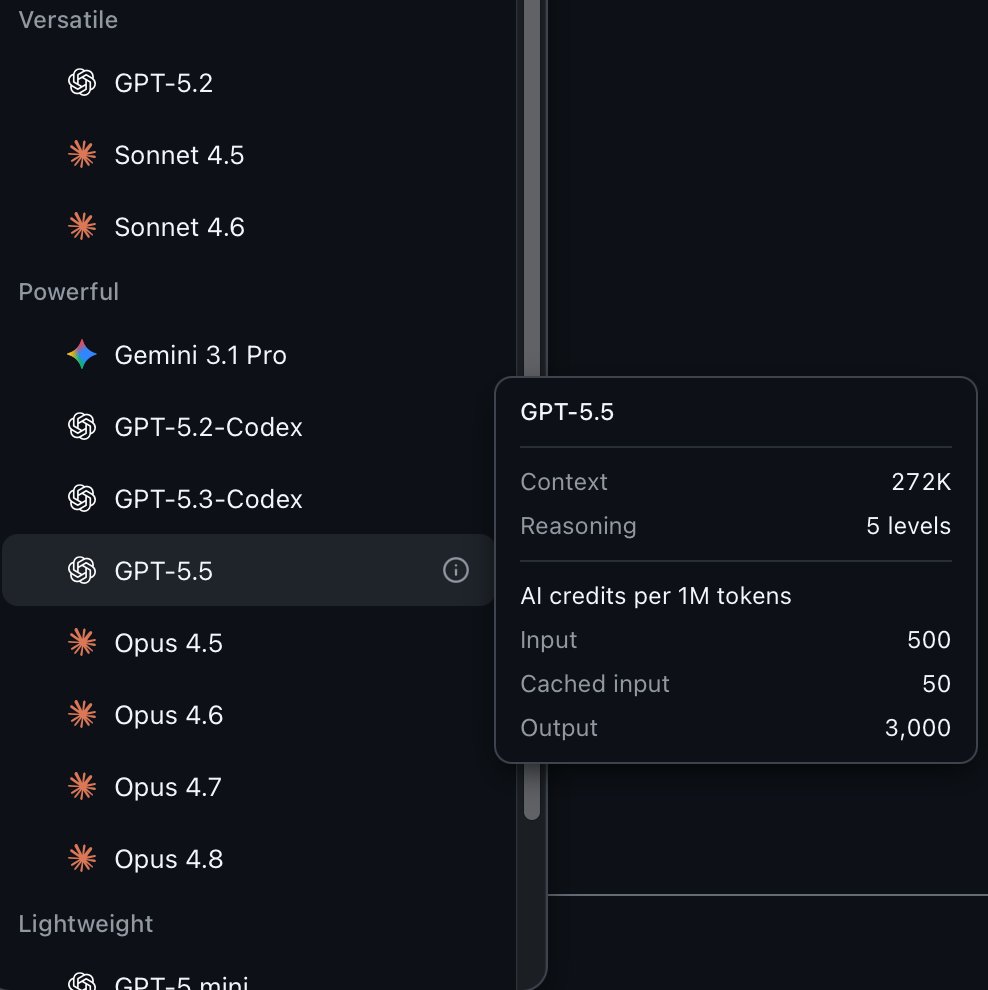988x990 pixels.
Task: Click the Powerful section heading
Action: pos(68,292)
